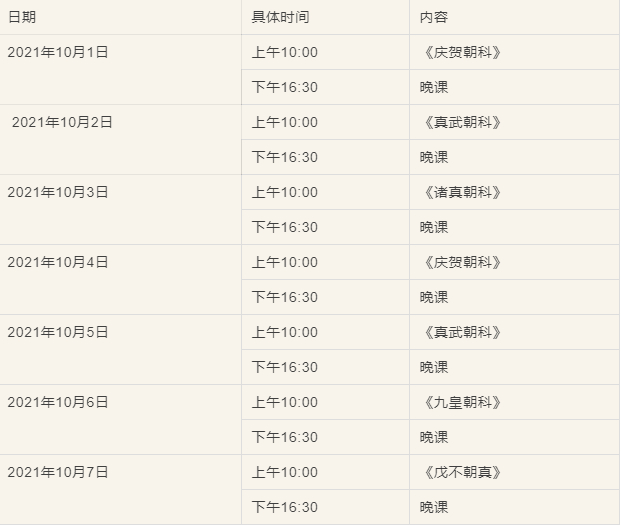621x525 pixels.
Task: Click the 日期 column header
Action: [x=22, y=17]
